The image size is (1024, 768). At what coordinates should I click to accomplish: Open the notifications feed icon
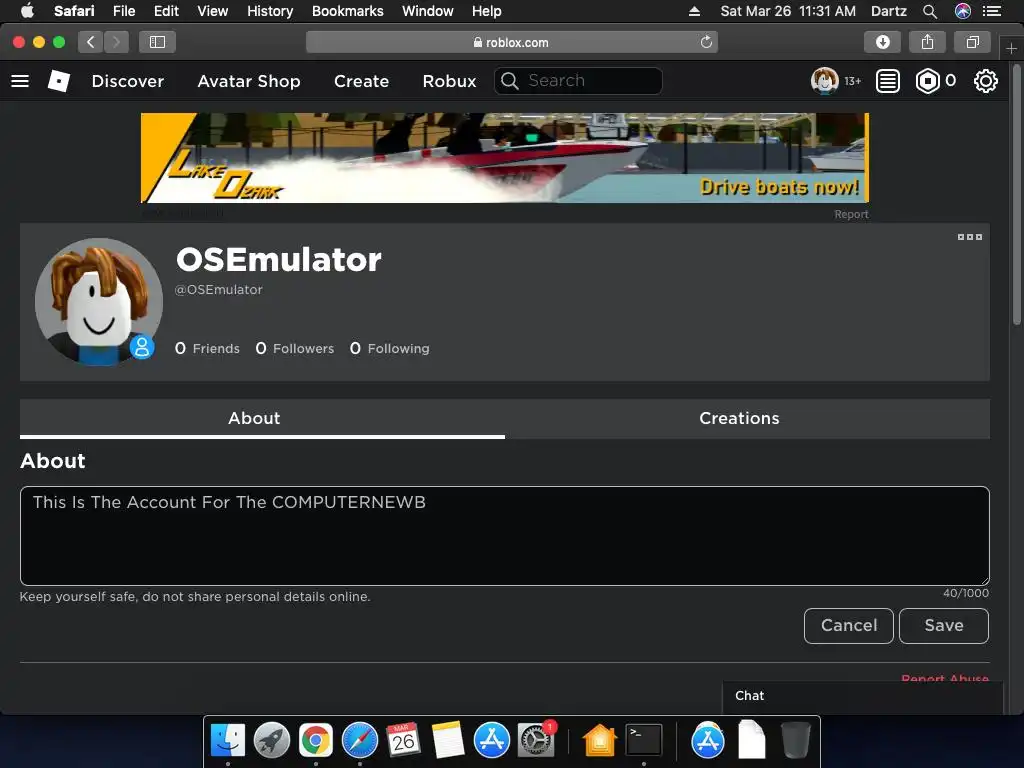[888, 81]
